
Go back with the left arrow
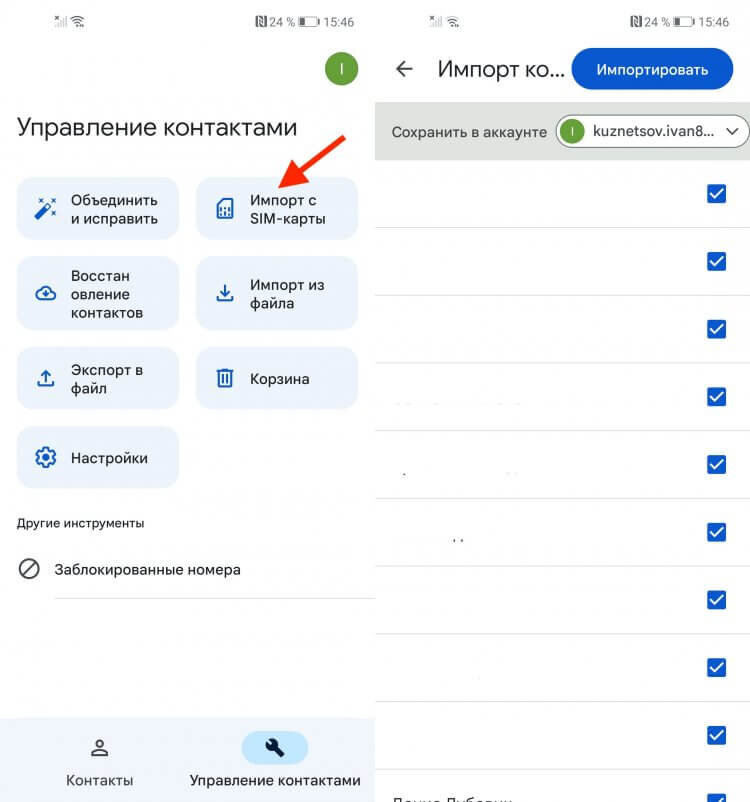pos(404,69)
